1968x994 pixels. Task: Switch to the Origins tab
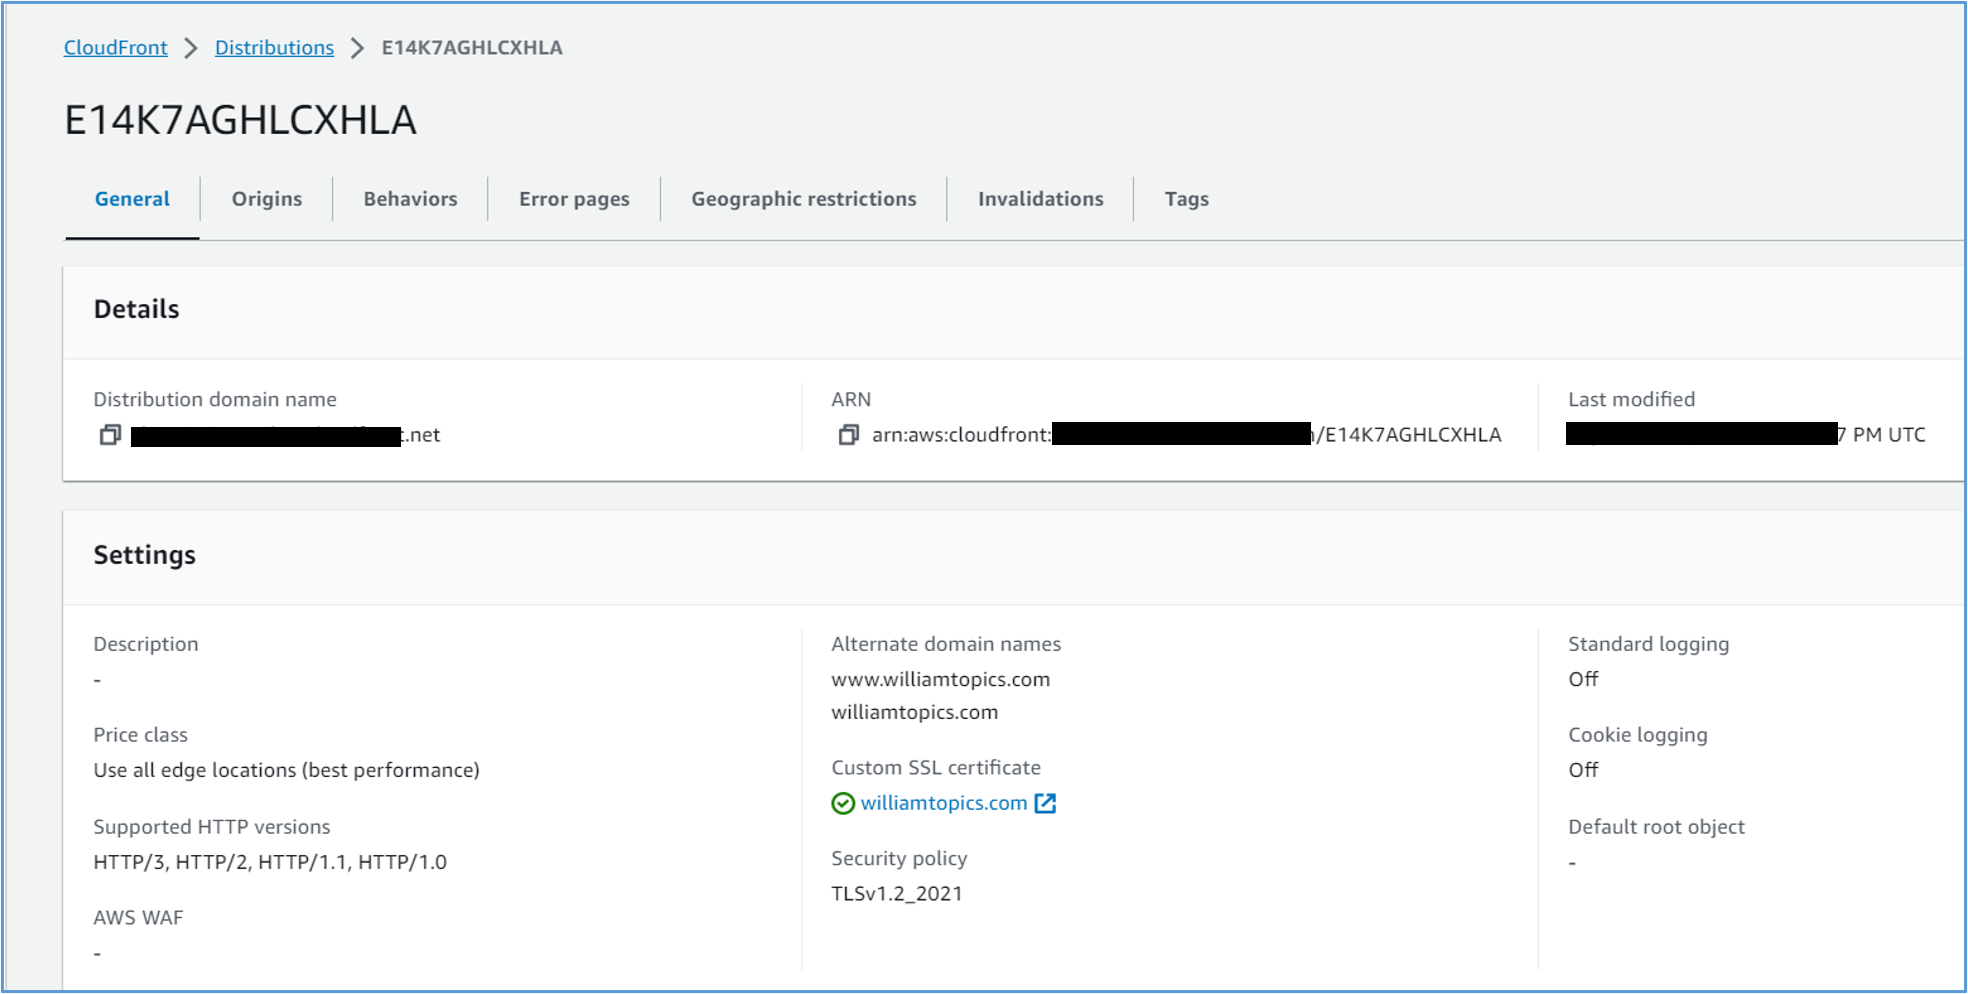[266, 198]
